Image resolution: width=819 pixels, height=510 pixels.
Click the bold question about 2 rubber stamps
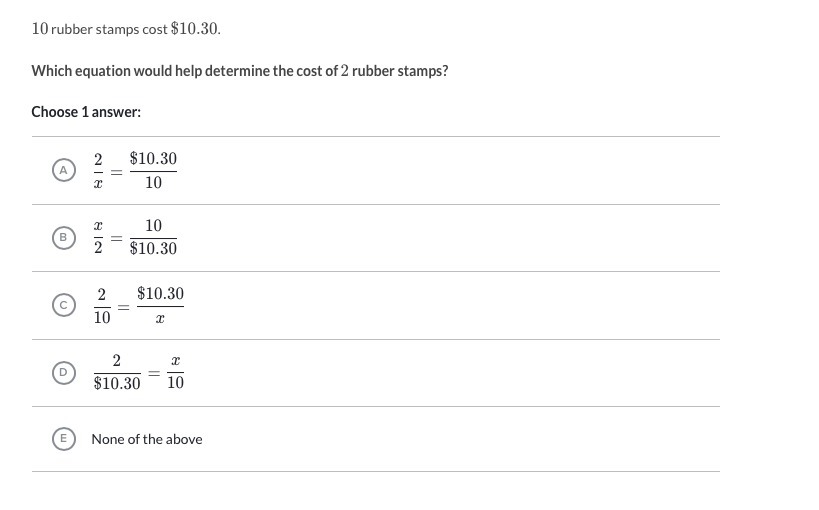click(240, 71)
